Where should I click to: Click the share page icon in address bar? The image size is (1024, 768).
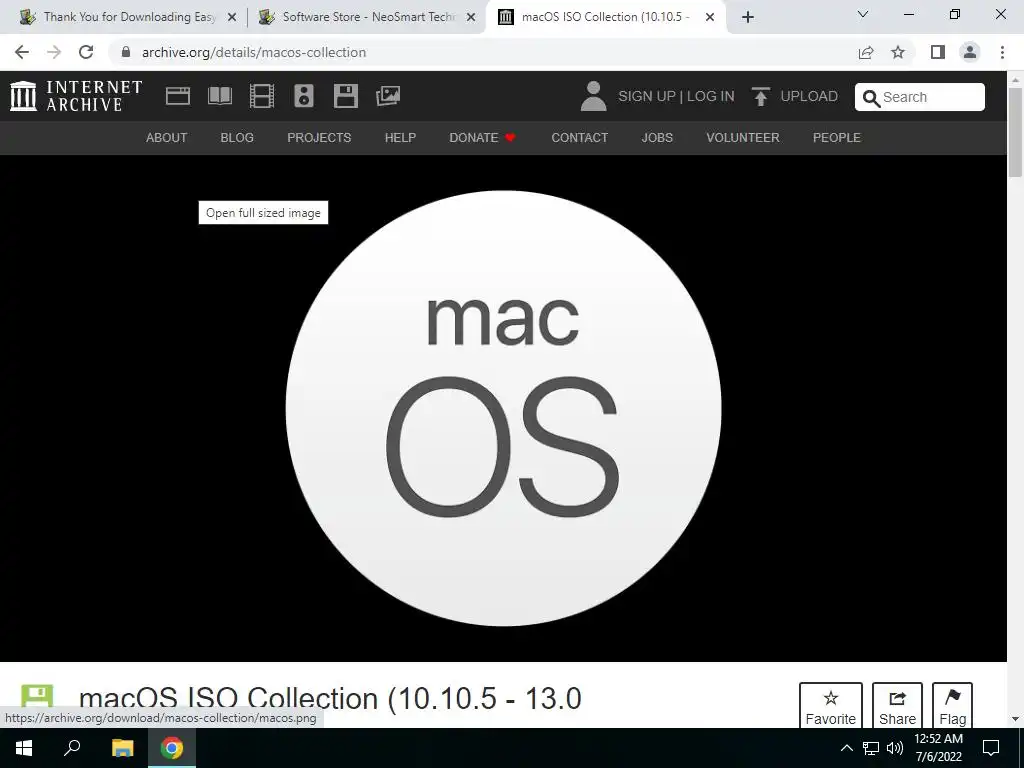(866, 52)
